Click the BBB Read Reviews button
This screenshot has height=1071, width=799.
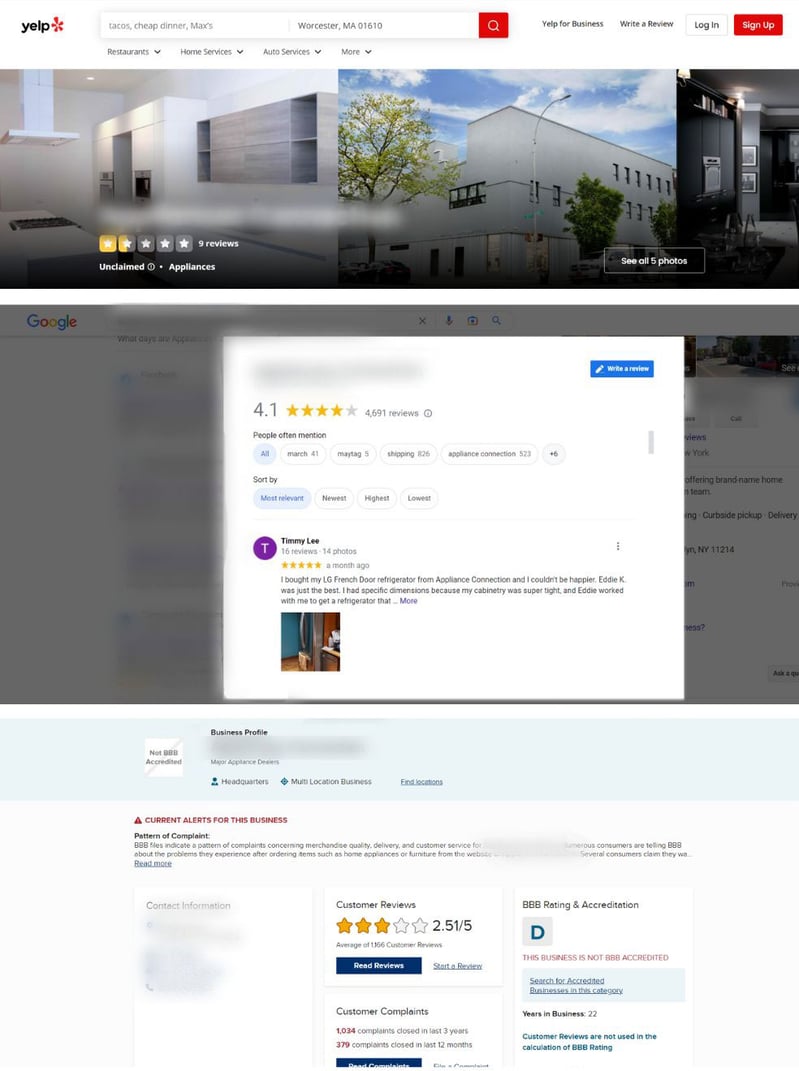coord(378,966)
